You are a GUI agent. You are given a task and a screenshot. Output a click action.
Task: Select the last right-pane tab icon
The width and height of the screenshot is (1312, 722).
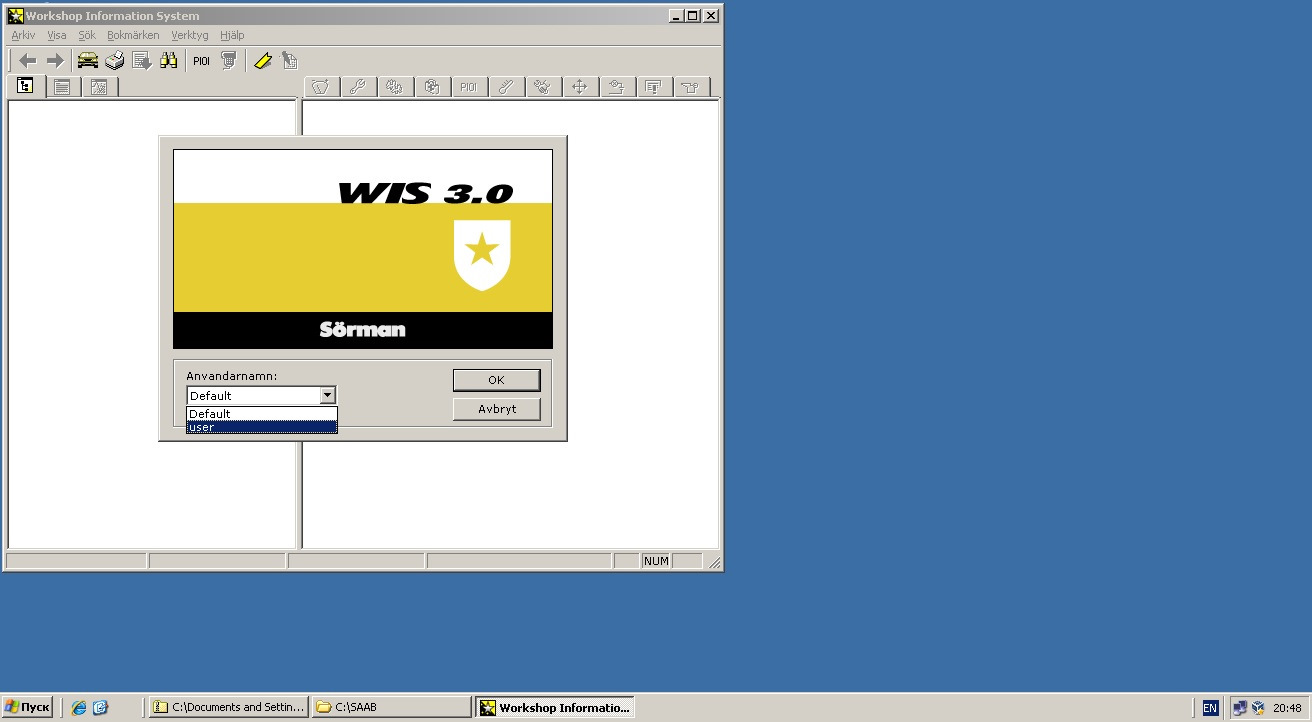690,87
